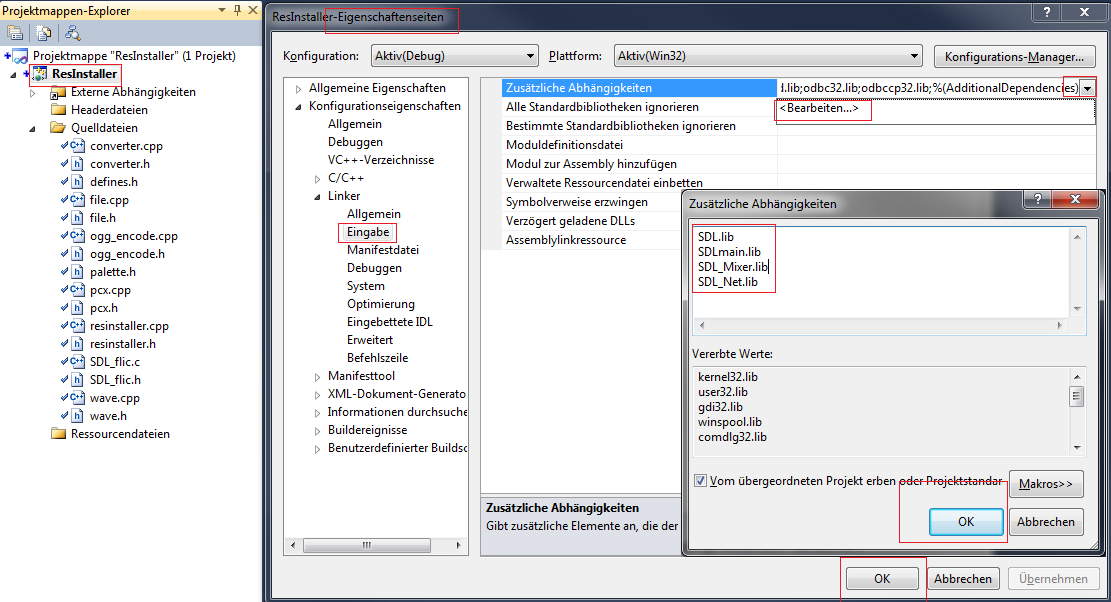Open the Plattform dropdown

coord(766,56)
